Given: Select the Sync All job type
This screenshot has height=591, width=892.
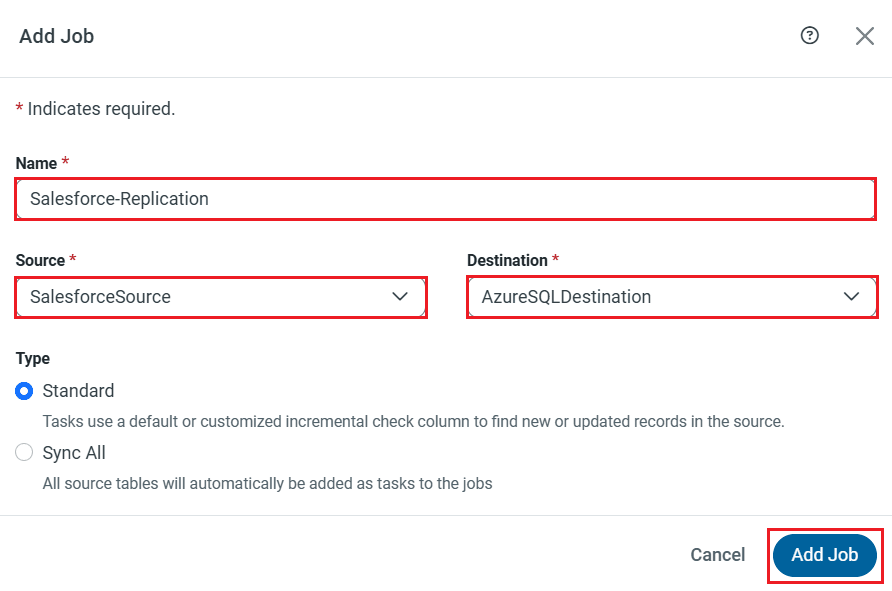Looking at the screenshot, I should tap(24, 452).
